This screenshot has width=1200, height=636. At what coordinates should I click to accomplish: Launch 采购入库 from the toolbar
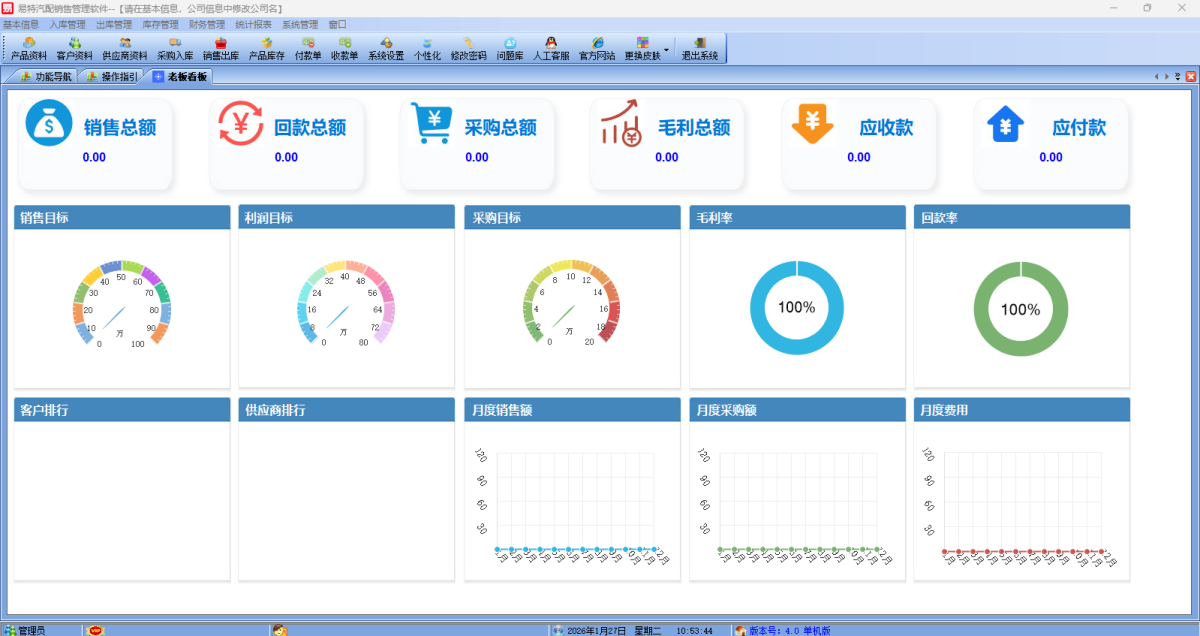(x=175, y=48)
